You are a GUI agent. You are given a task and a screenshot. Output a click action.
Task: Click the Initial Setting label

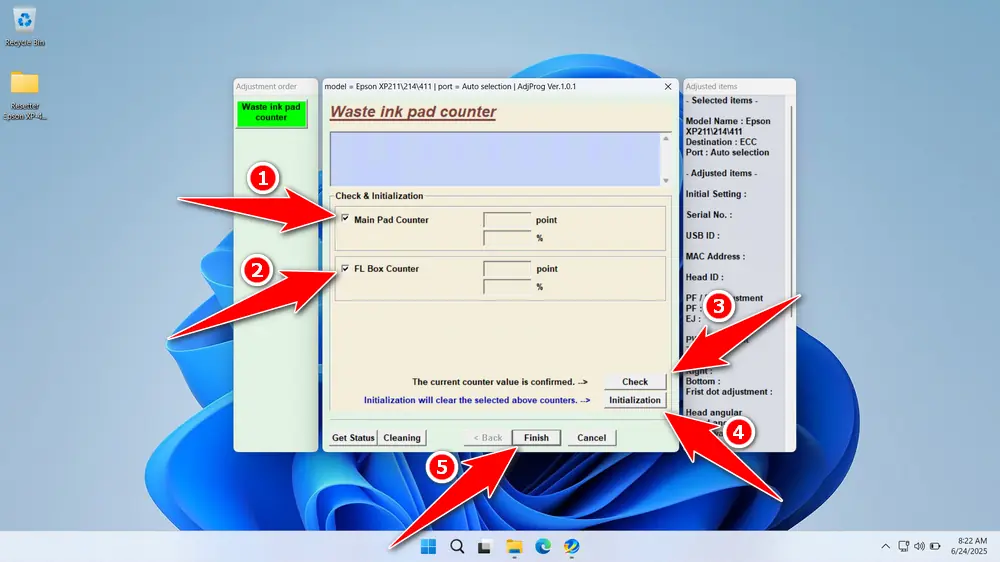(x=716, y=194)
